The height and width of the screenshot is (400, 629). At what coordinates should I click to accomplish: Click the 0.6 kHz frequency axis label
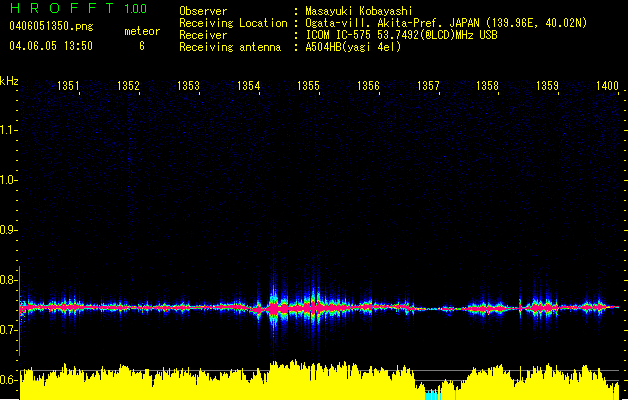click(x=8, y=380)
